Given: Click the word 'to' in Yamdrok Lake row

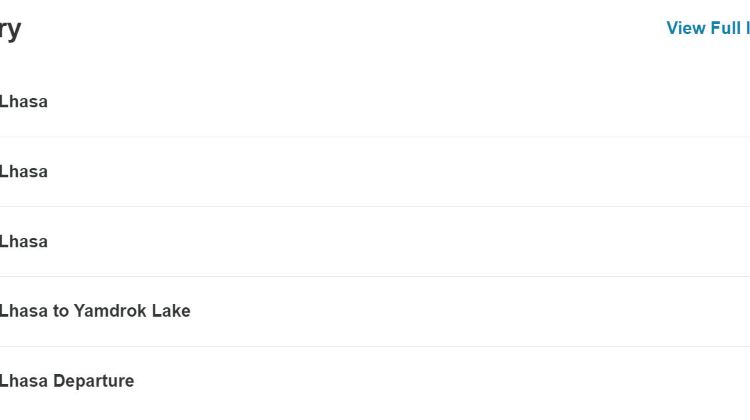Looking at the screenshot, I should [x=61, y=311].
